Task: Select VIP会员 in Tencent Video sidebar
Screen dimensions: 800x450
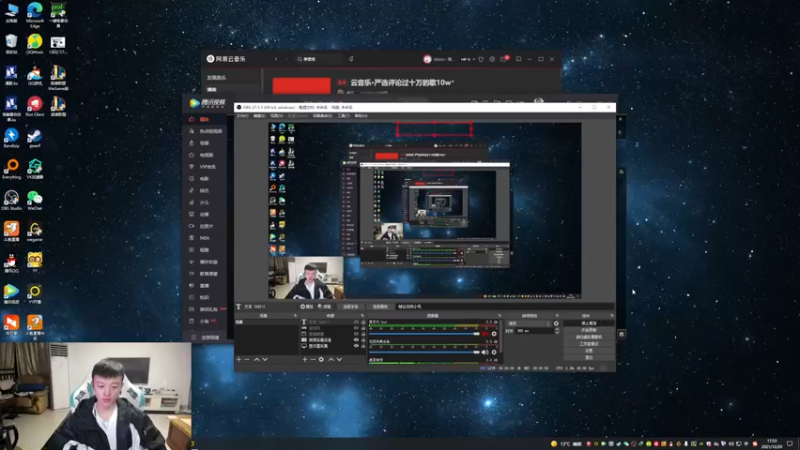Action: pyautogui.click(x=207, y=167)
